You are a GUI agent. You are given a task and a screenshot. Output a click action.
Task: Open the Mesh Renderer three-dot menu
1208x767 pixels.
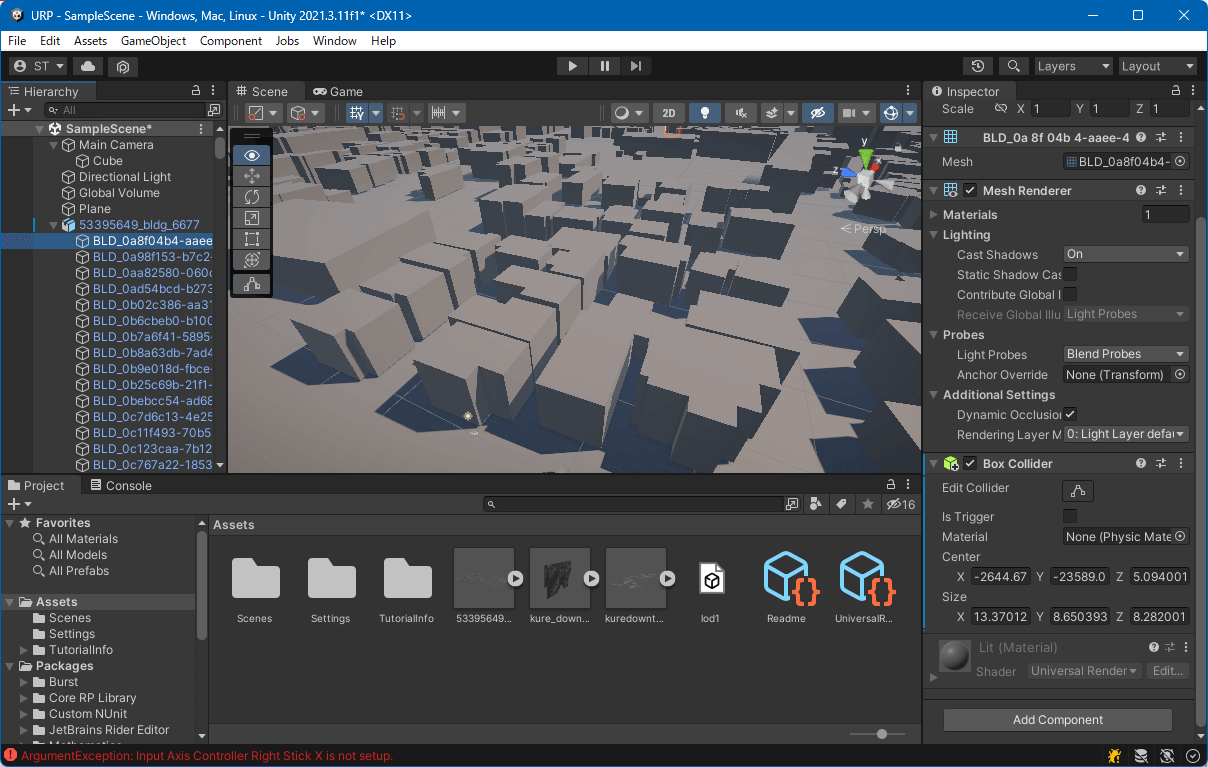click(x=1181, y=191)
